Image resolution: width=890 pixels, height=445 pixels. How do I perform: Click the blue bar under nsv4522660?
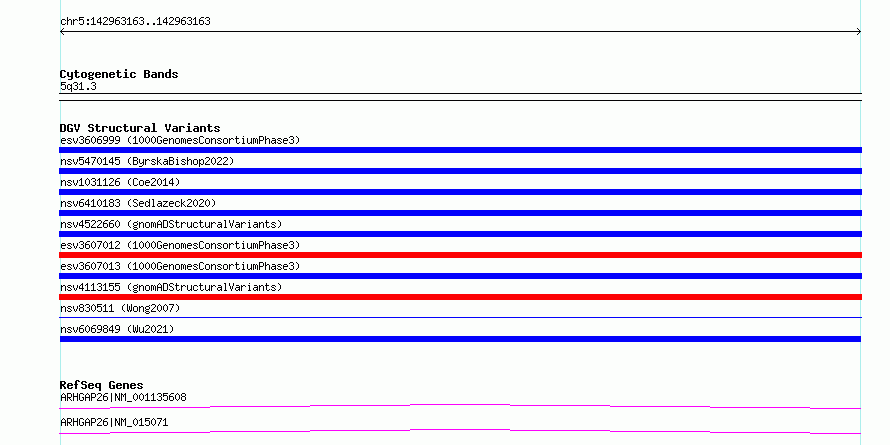pos(460,234)
